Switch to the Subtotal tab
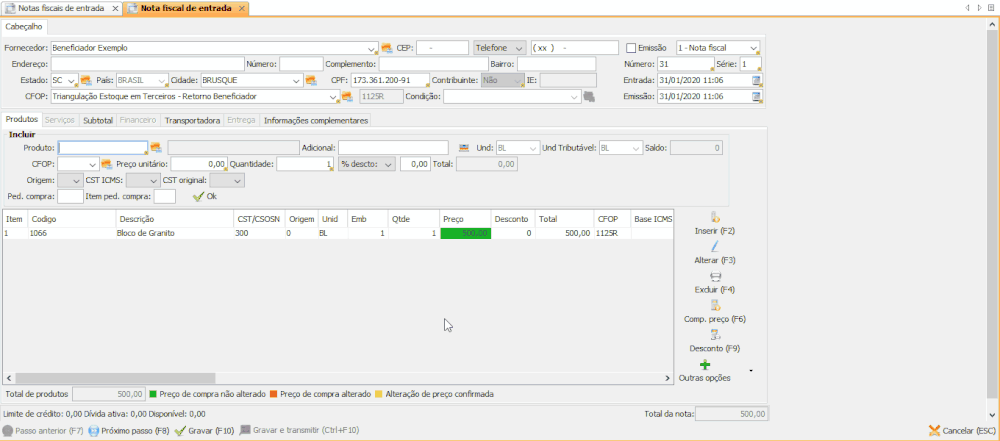1000x441 pixels. click(98, 120)
